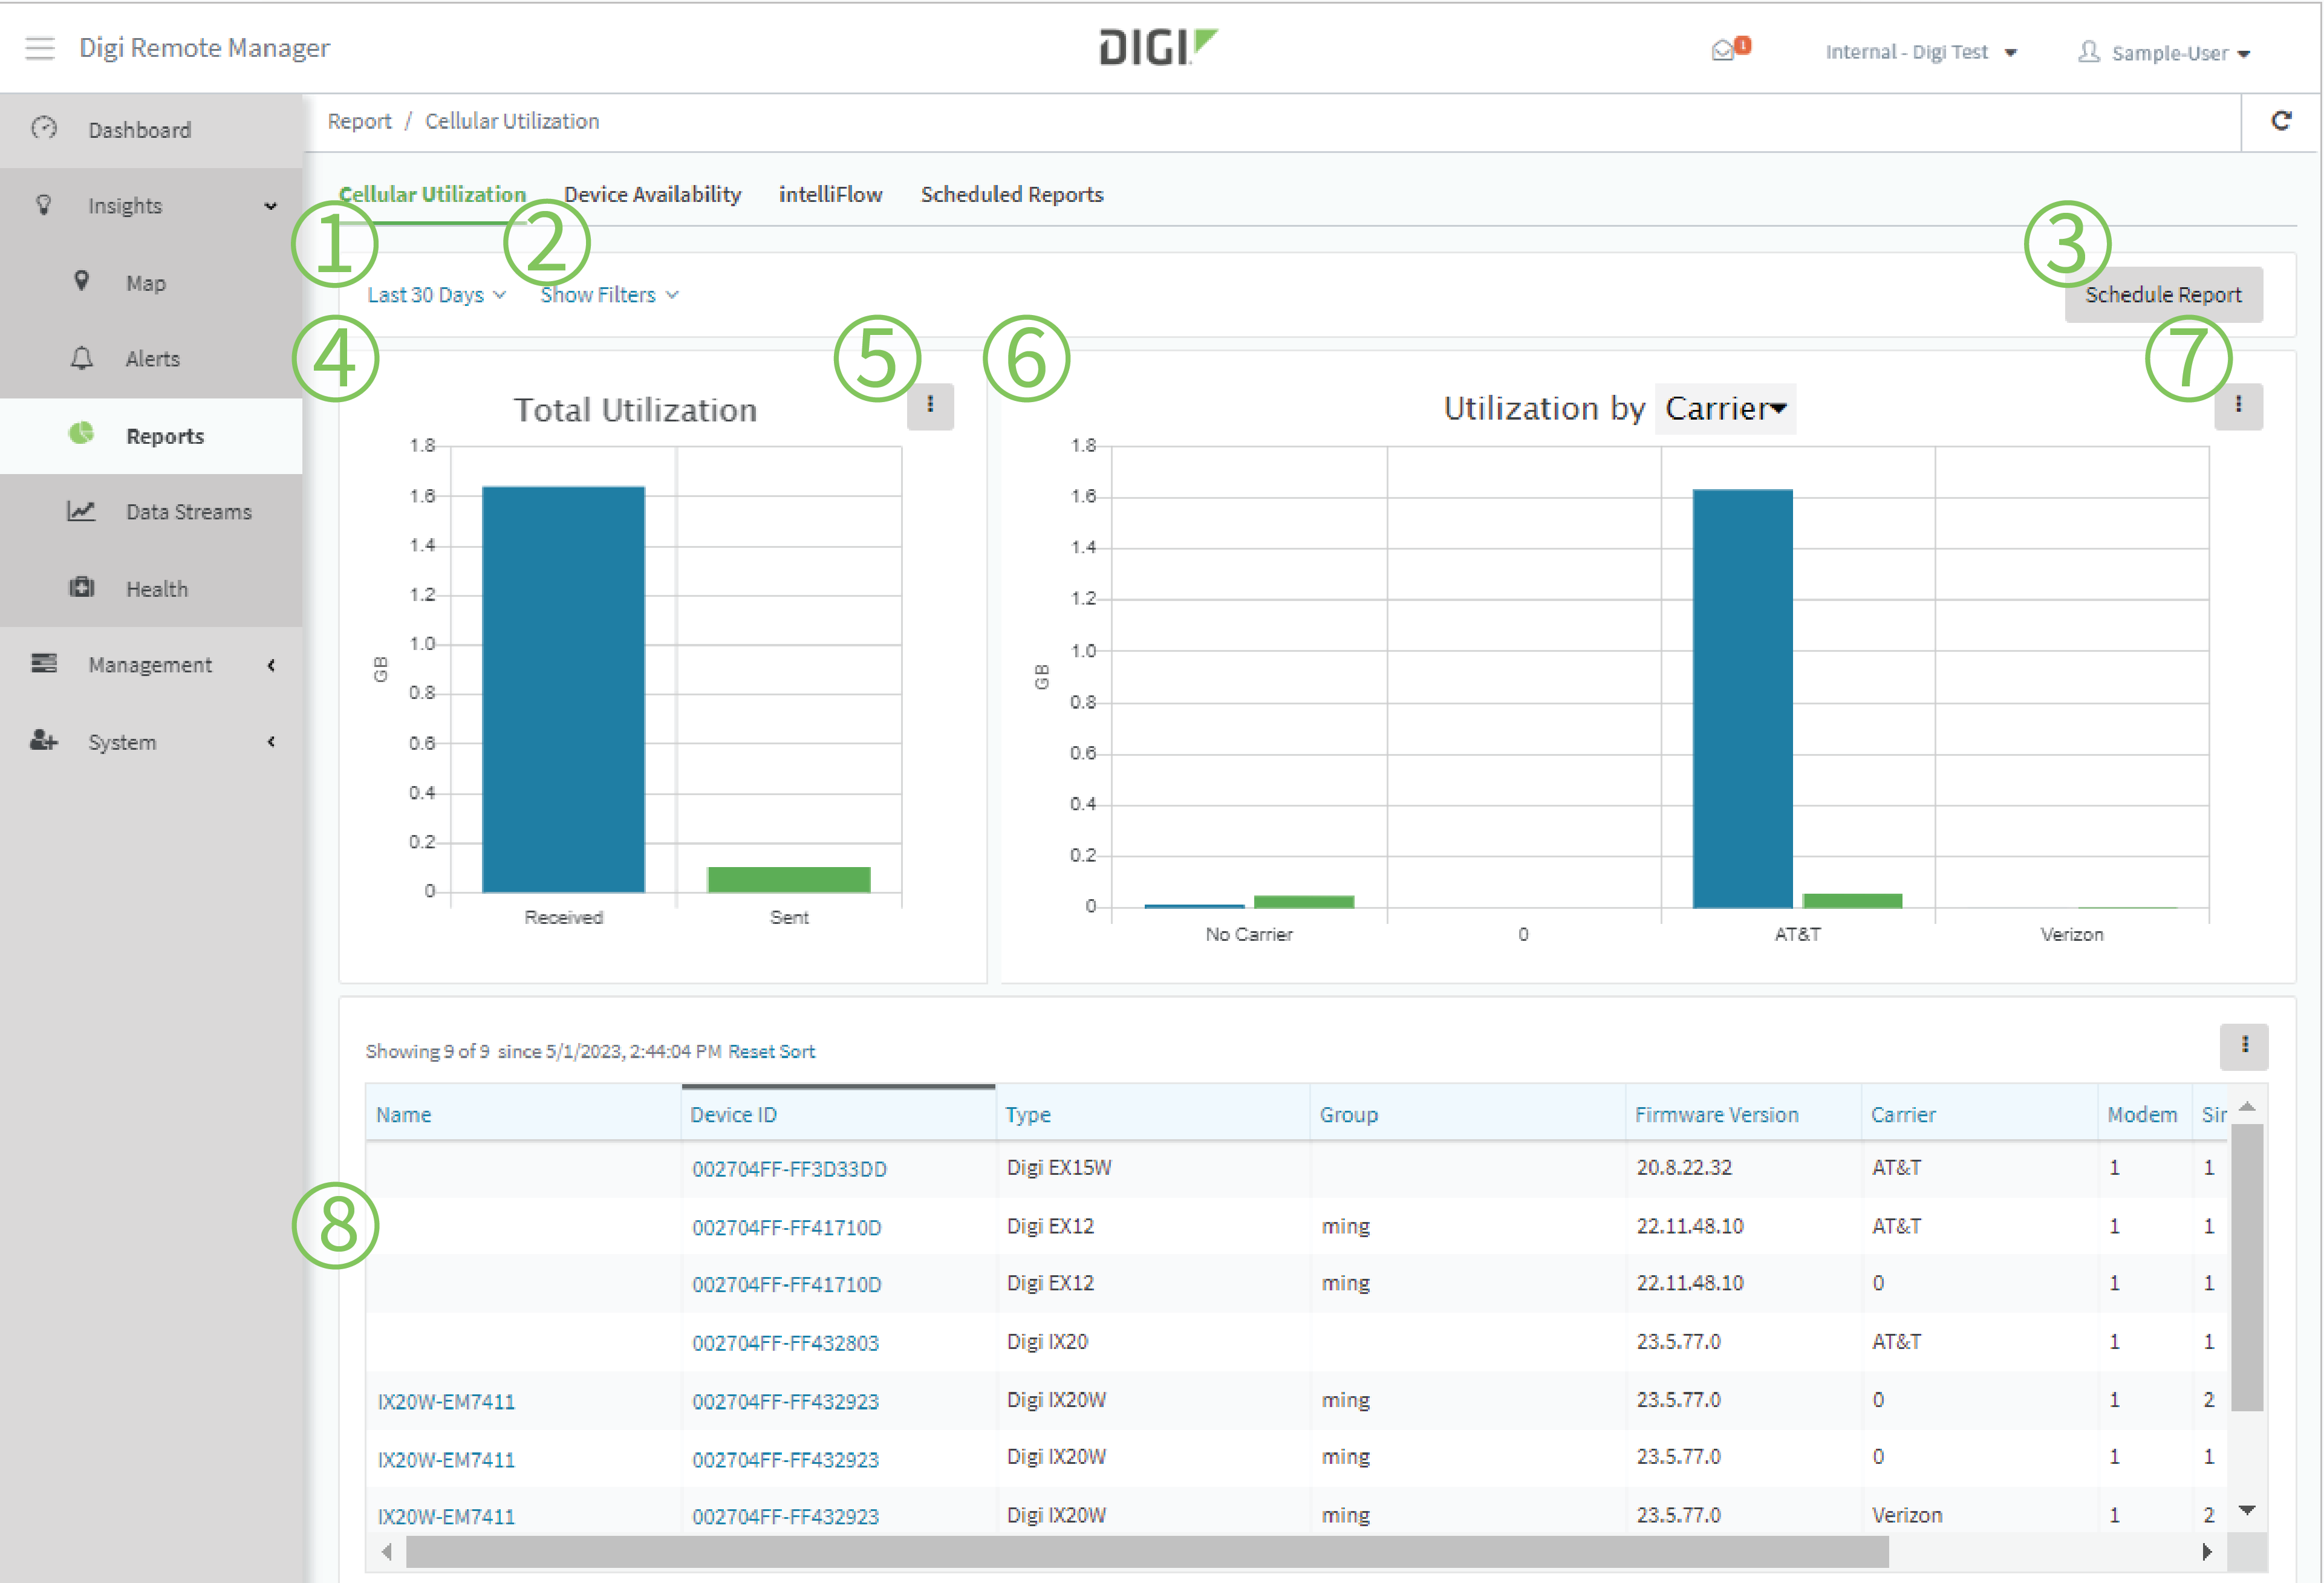The height and width of the screenshot is (1583, 2324).
Task: Sort table by Firmware Version column
Action: (1716, 1114)
